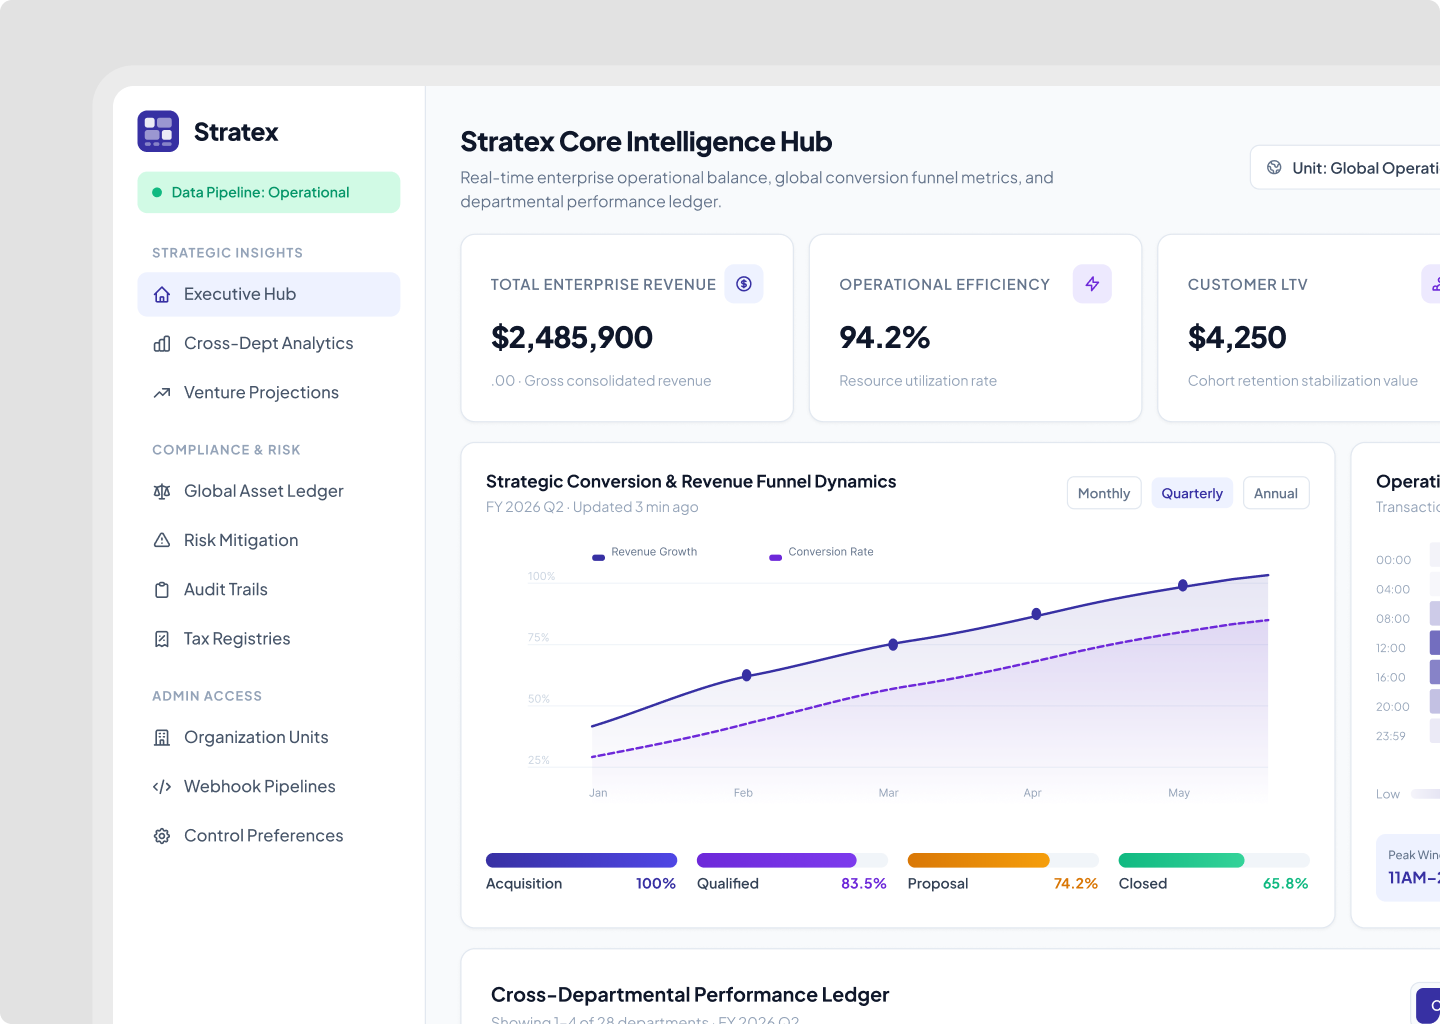1440x1024 pixels.
Task: Click the Total Enterprise Revenue card label
Action: [603, 285]
